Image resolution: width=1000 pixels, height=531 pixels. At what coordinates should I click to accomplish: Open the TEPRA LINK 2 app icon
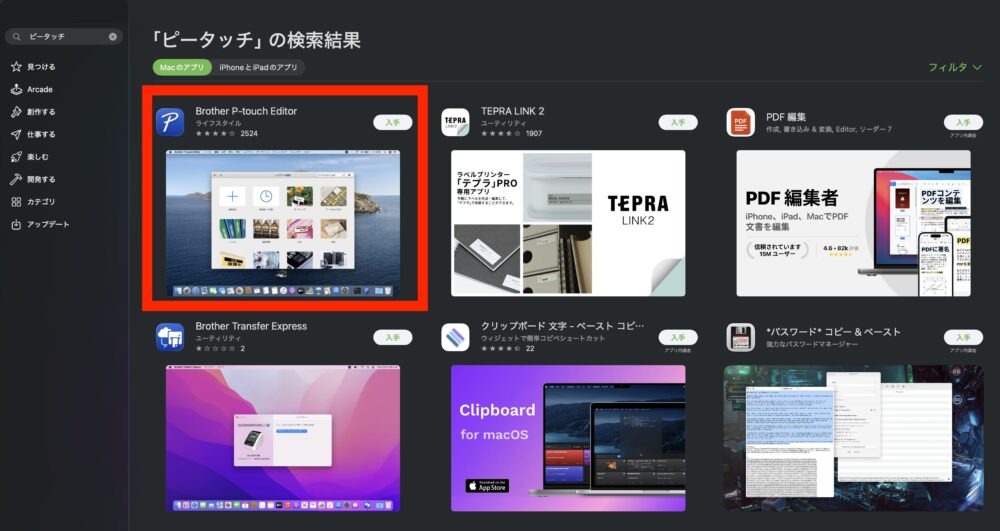point(455,122)
